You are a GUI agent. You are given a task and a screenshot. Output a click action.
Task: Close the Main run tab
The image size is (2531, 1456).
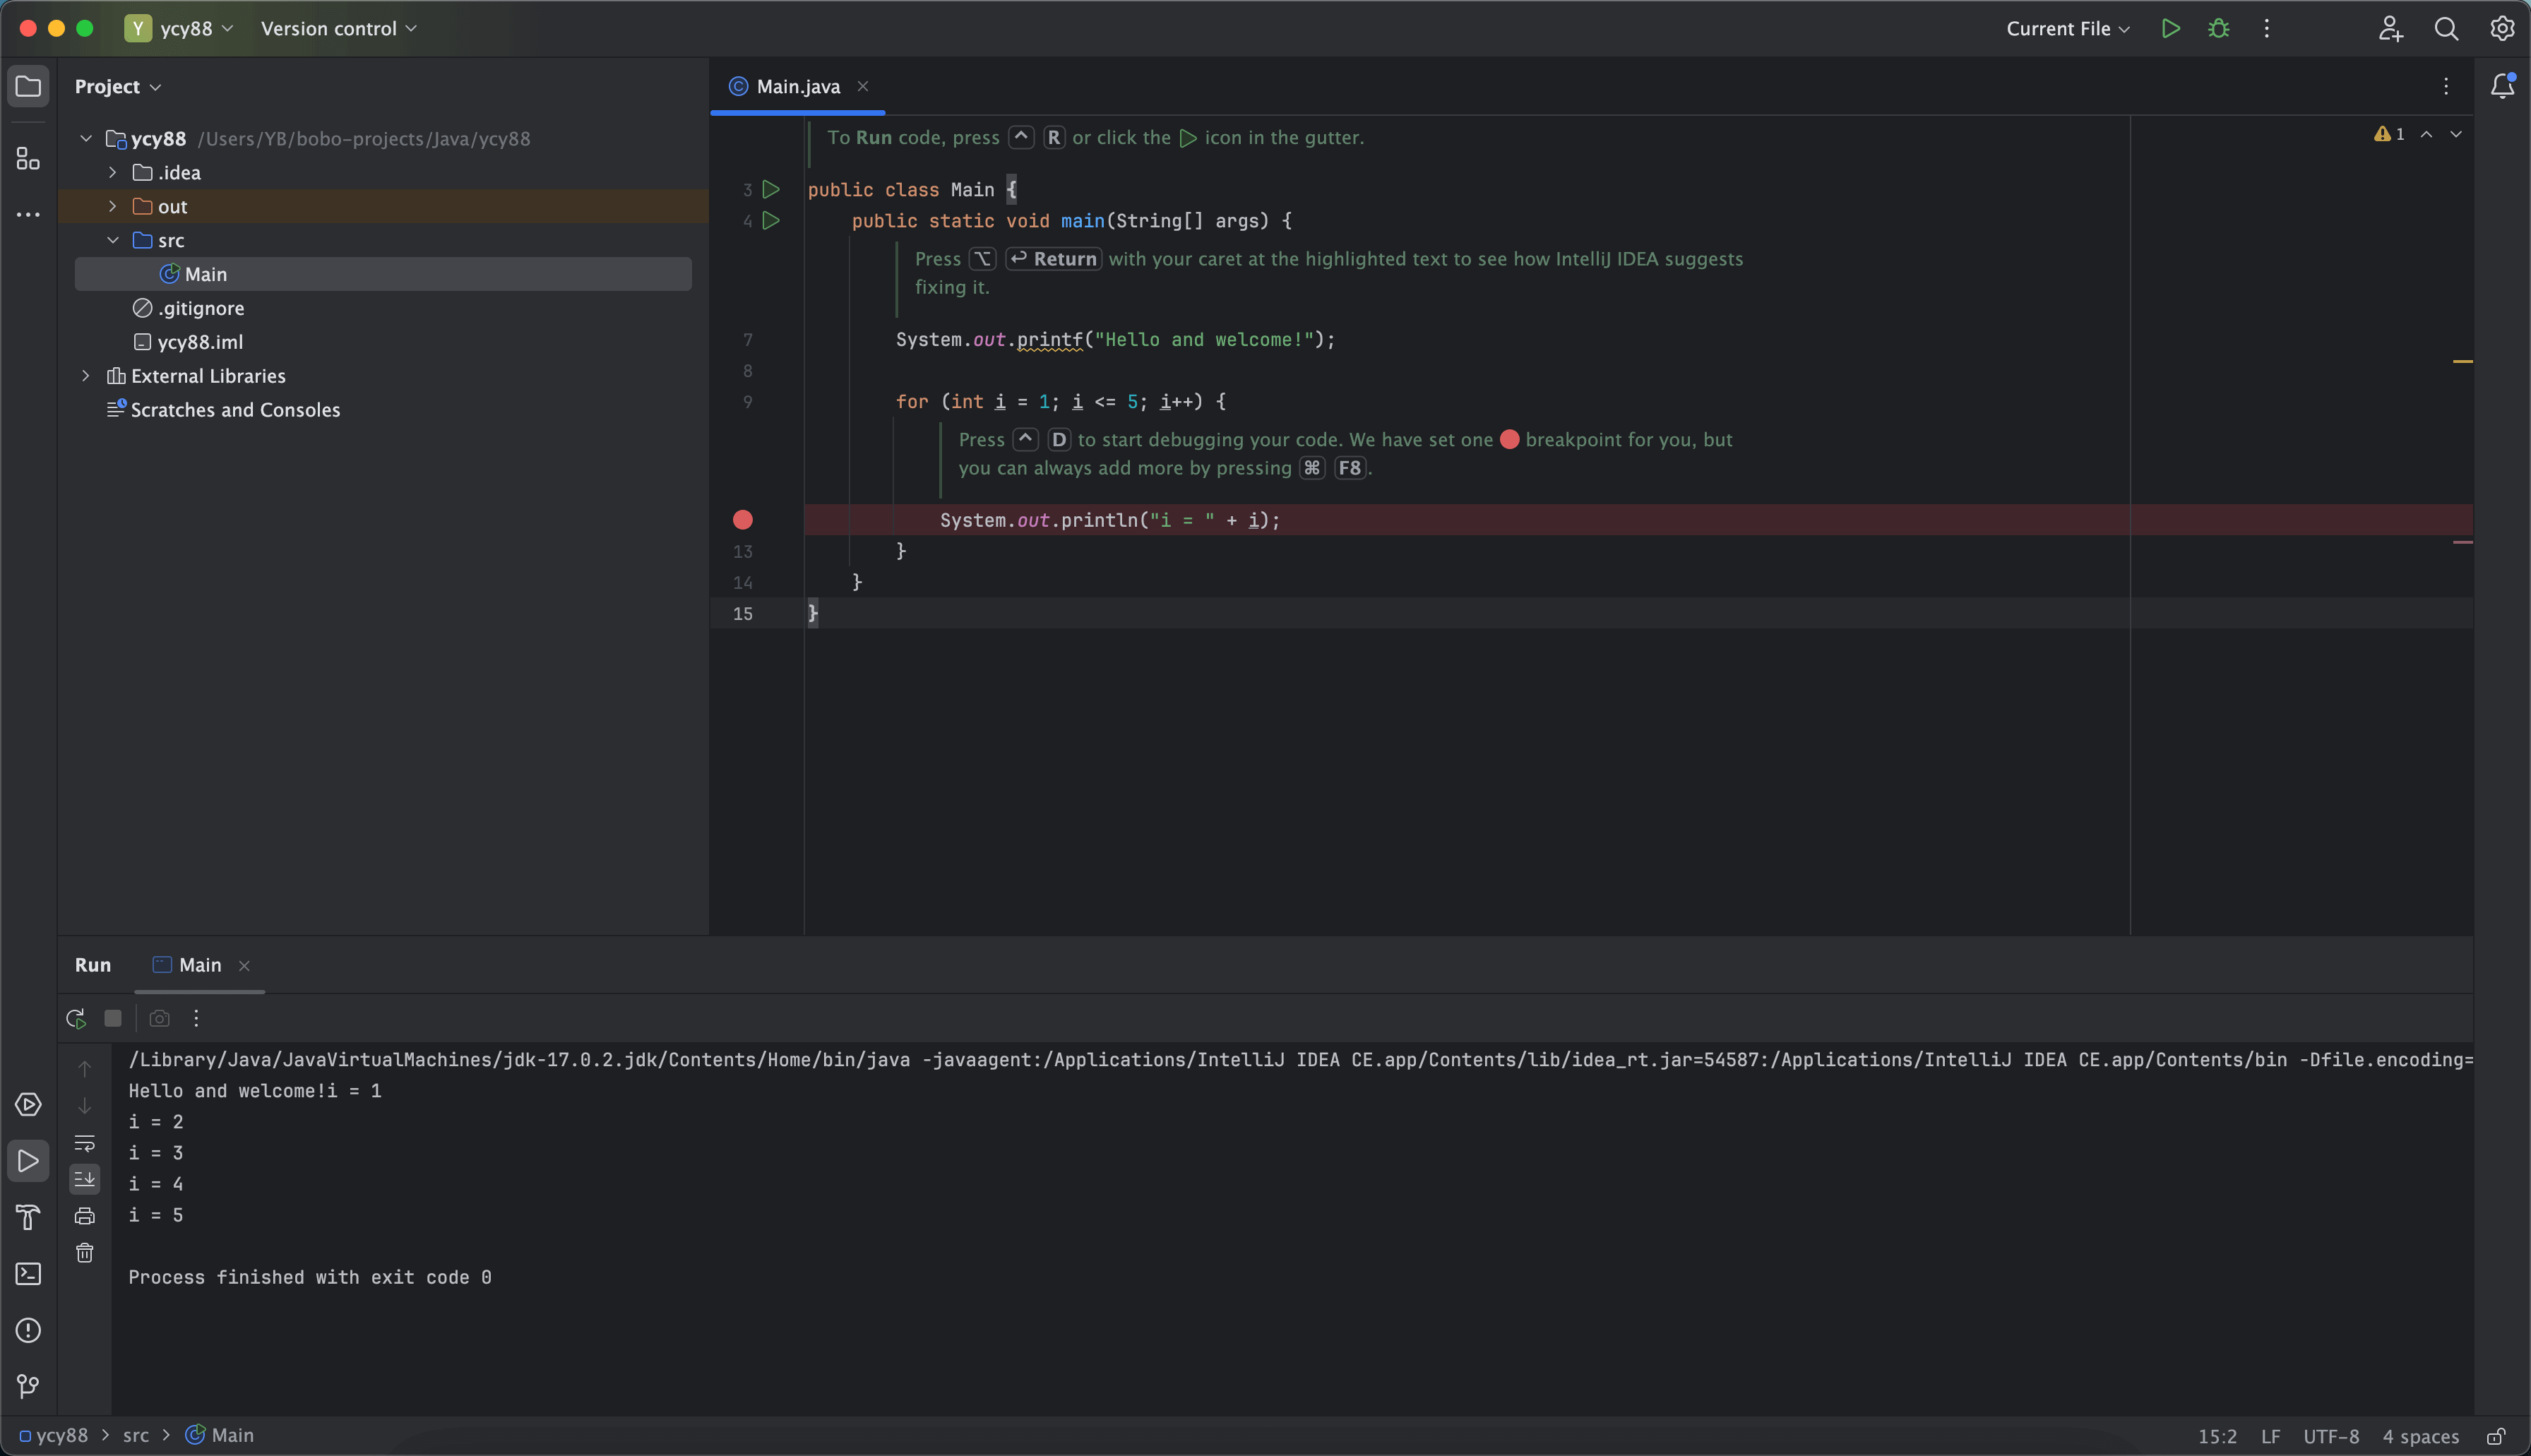click(x=244, y=965)
